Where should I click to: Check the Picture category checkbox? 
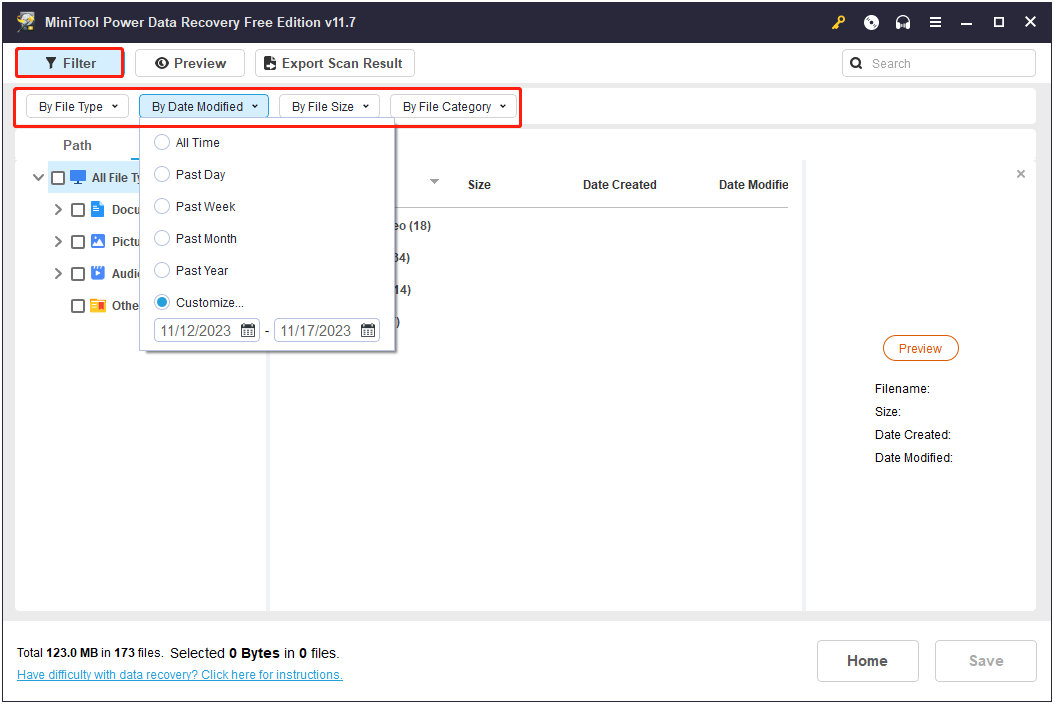pyautogui.click(x=77, y=242)
